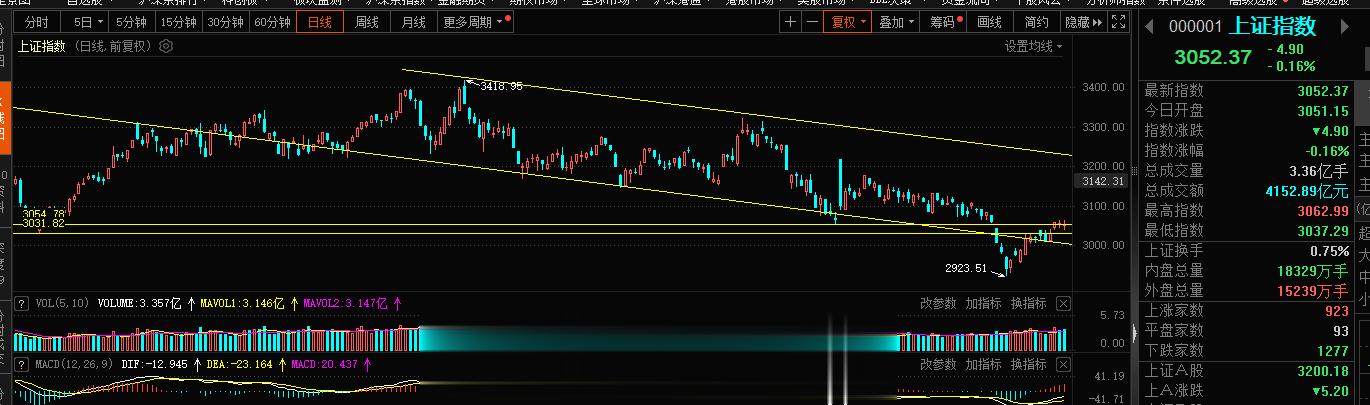Screen dimensions: 1370x405
Task: Click 换指标 in VOL panel
Action: coord(1028,303)
